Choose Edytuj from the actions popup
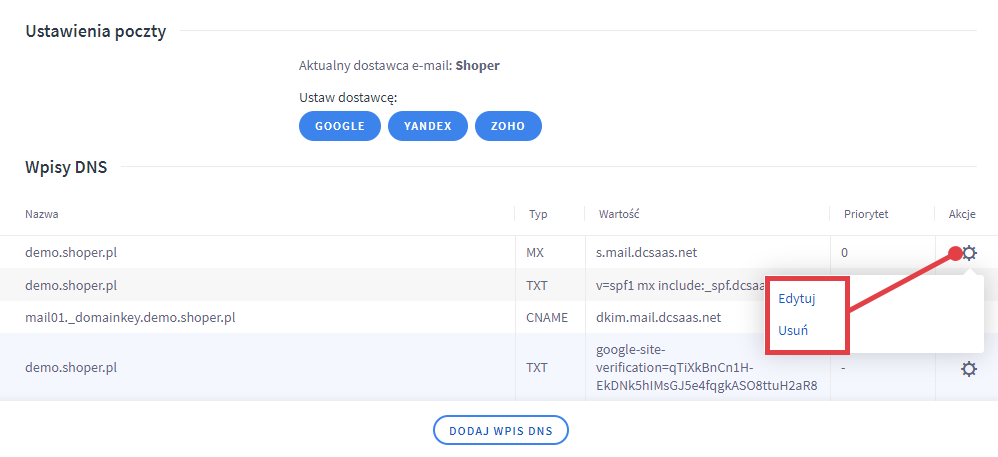The image size is (998, 457). [x=796, y=299]
